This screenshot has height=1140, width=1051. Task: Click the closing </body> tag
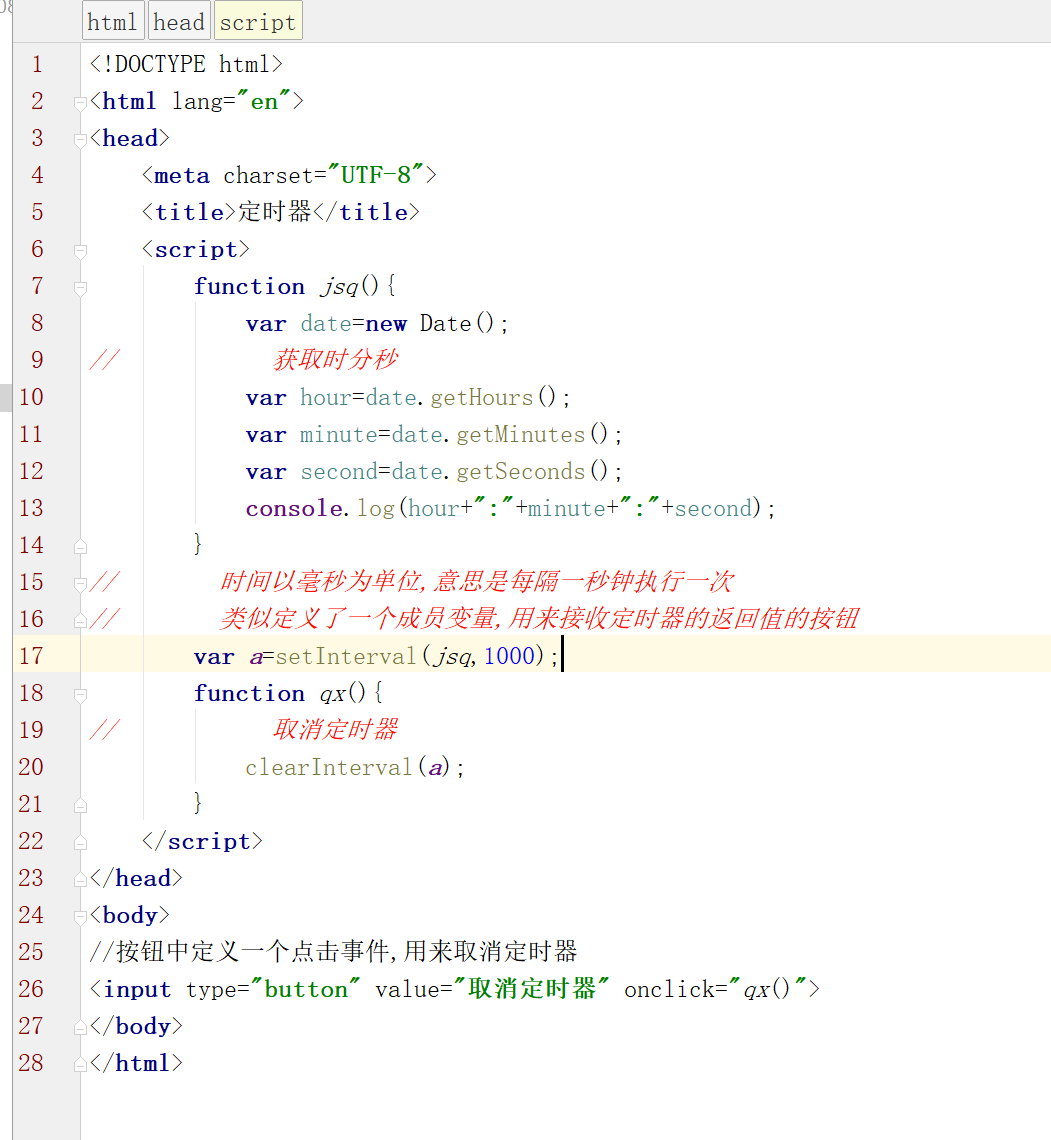tap(136, 1026)
